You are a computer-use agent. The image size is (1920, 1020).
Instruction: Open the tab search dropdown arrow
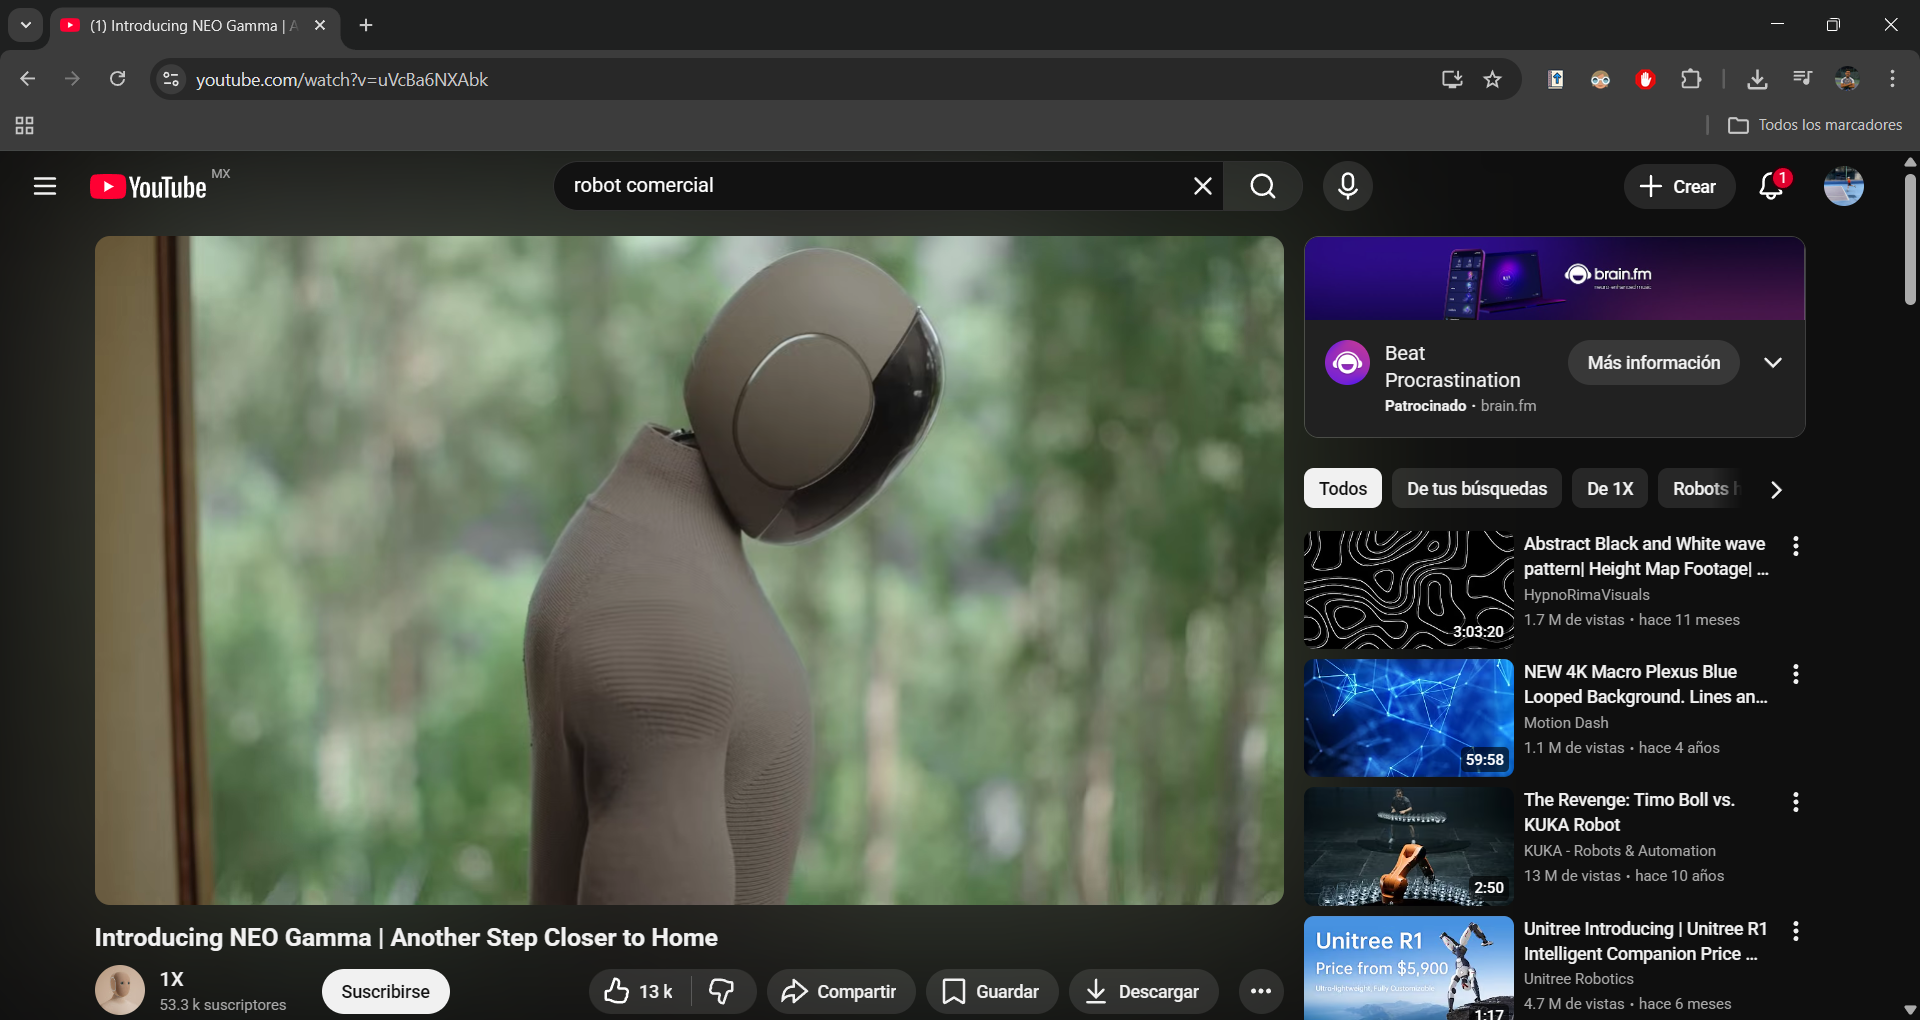[26, 25]
